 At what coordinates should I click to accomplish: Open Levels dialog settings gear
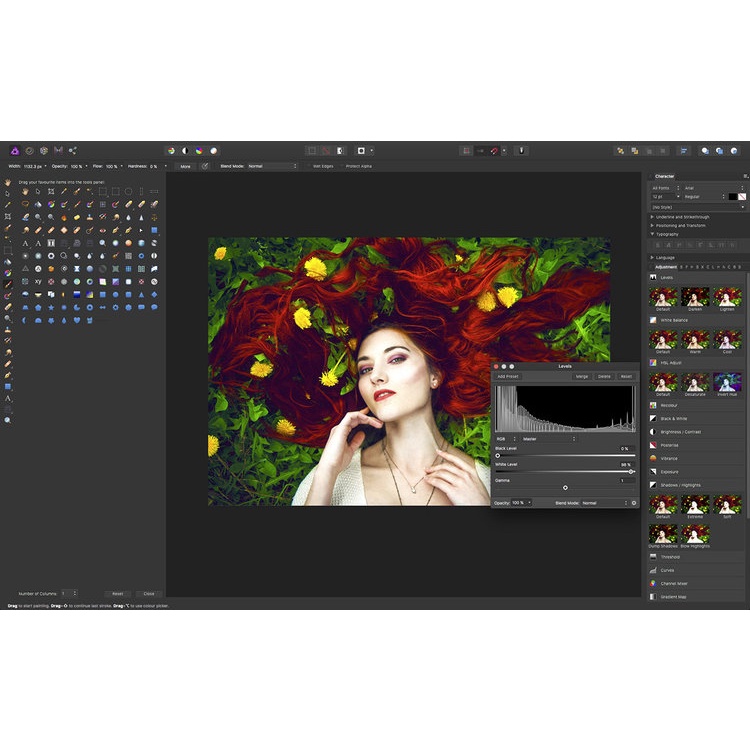pyautogui.click(x=634, y=503)
